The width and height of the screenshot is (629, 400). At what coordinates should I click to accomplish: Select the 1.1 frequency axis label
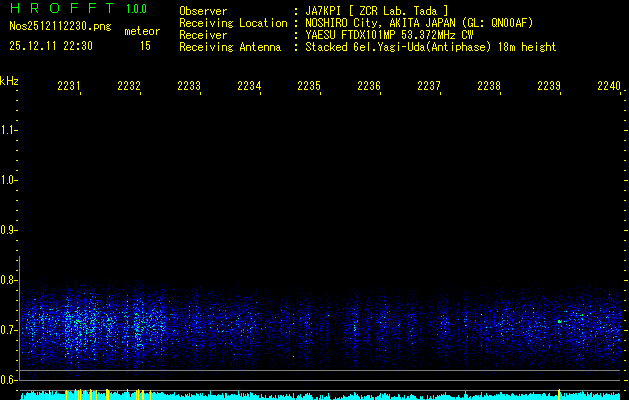9,130
